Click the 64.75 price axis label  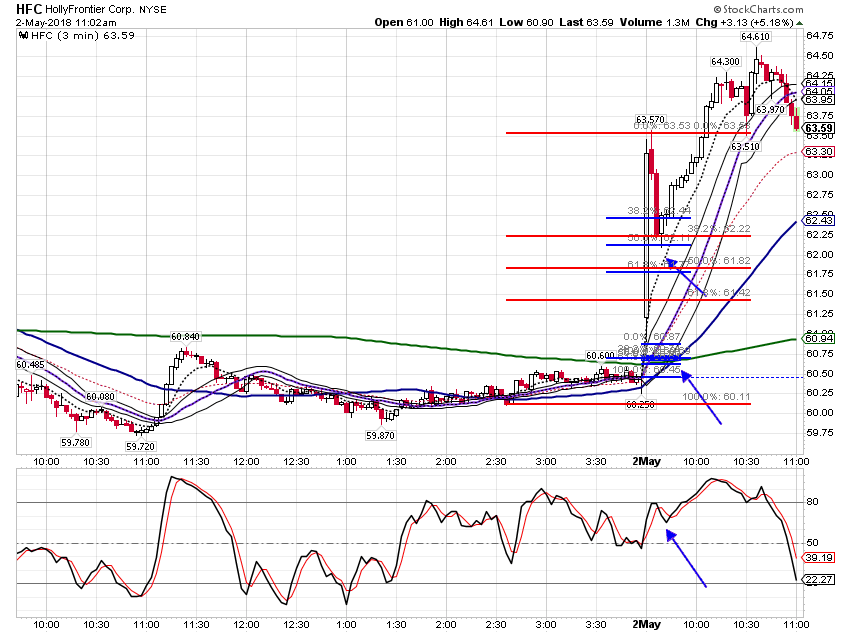(820, 36)
